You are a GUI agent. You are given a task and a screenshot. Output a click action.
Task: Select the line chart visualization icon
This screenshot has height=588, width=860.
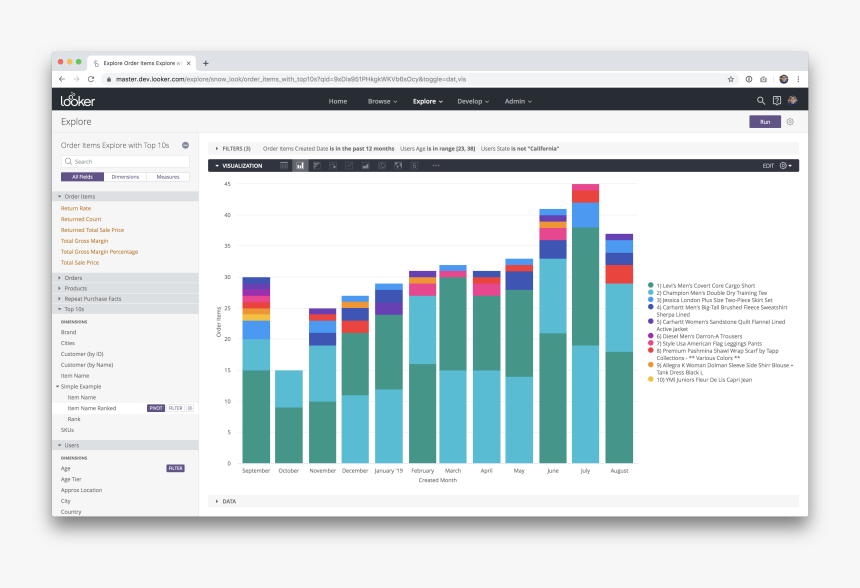349,166
